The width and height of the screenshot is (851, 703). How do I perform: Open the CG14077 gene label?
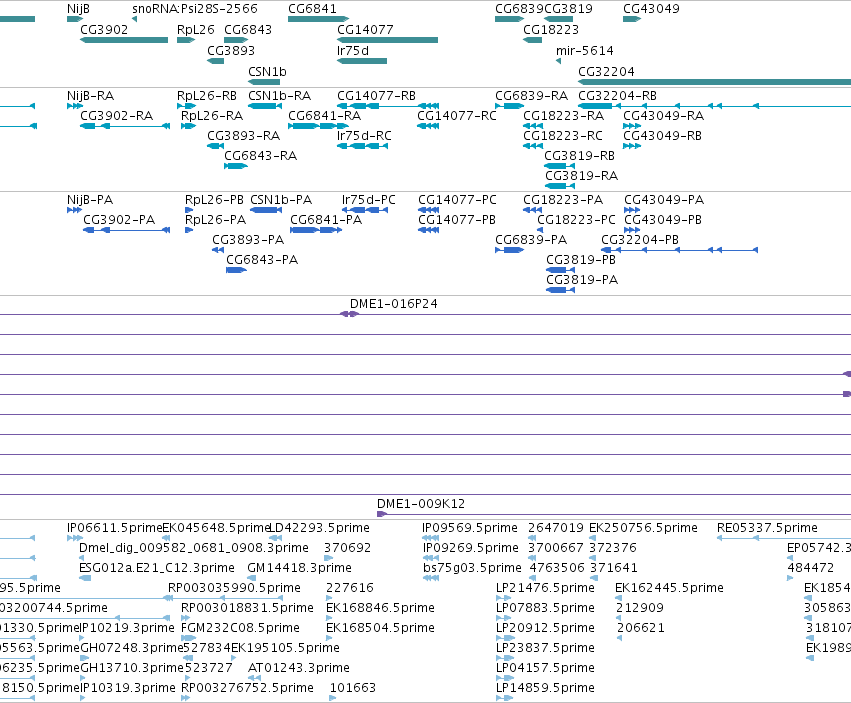[365, 29]
